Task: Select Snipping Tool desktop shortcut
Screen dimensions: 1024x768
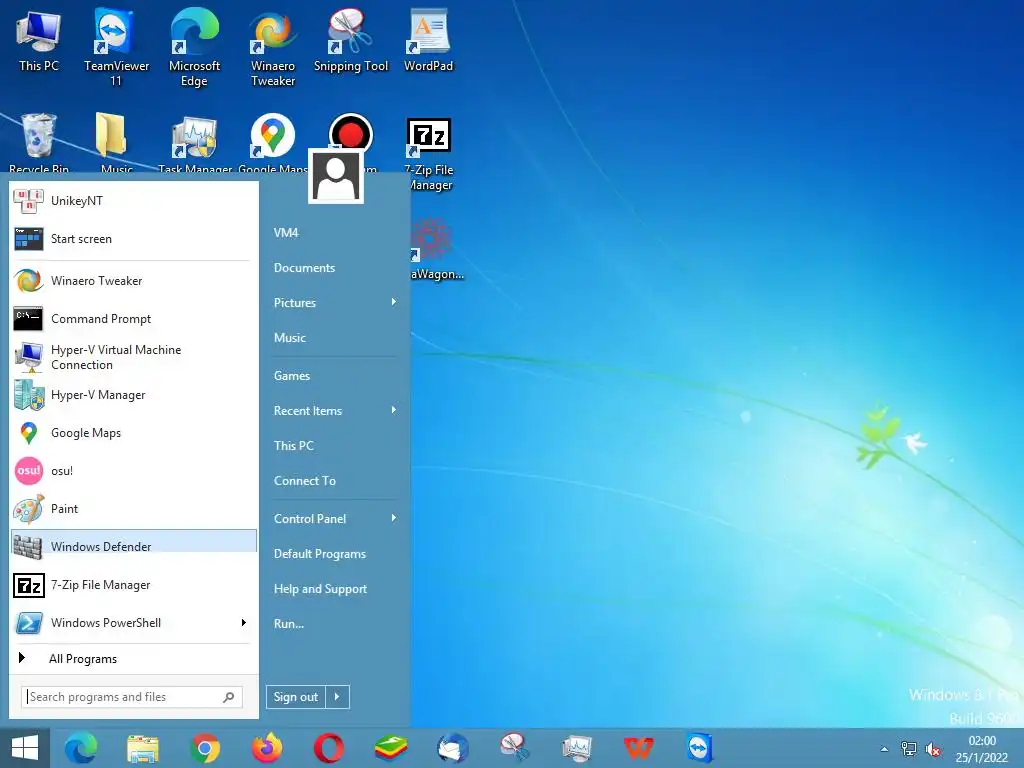Action: point(351,40)
